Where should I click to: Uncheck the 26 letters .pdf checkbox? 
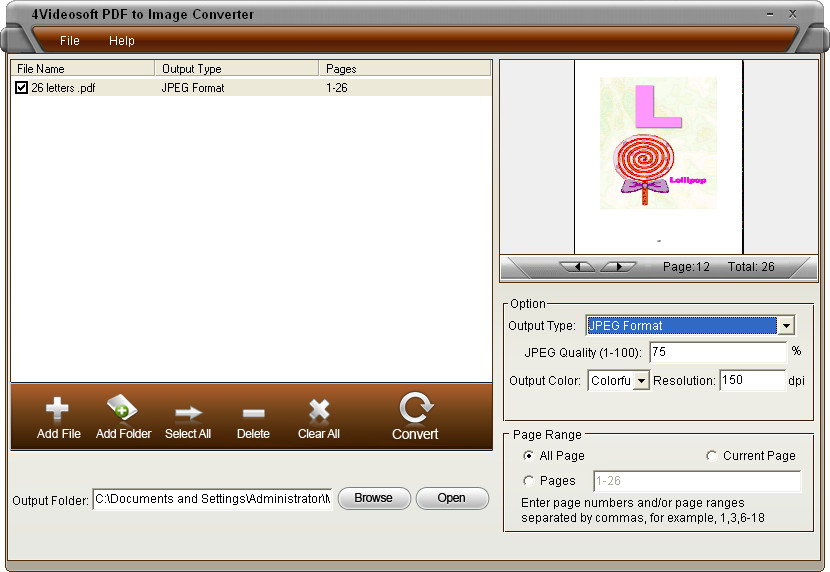pos(22,88)
